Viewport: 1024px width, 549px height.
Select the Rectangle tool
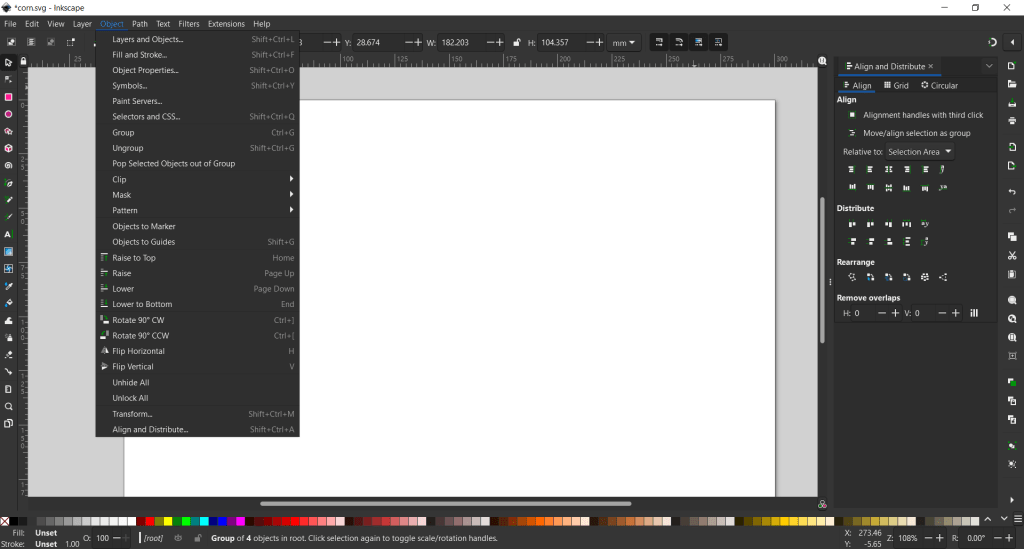point(8,97)
